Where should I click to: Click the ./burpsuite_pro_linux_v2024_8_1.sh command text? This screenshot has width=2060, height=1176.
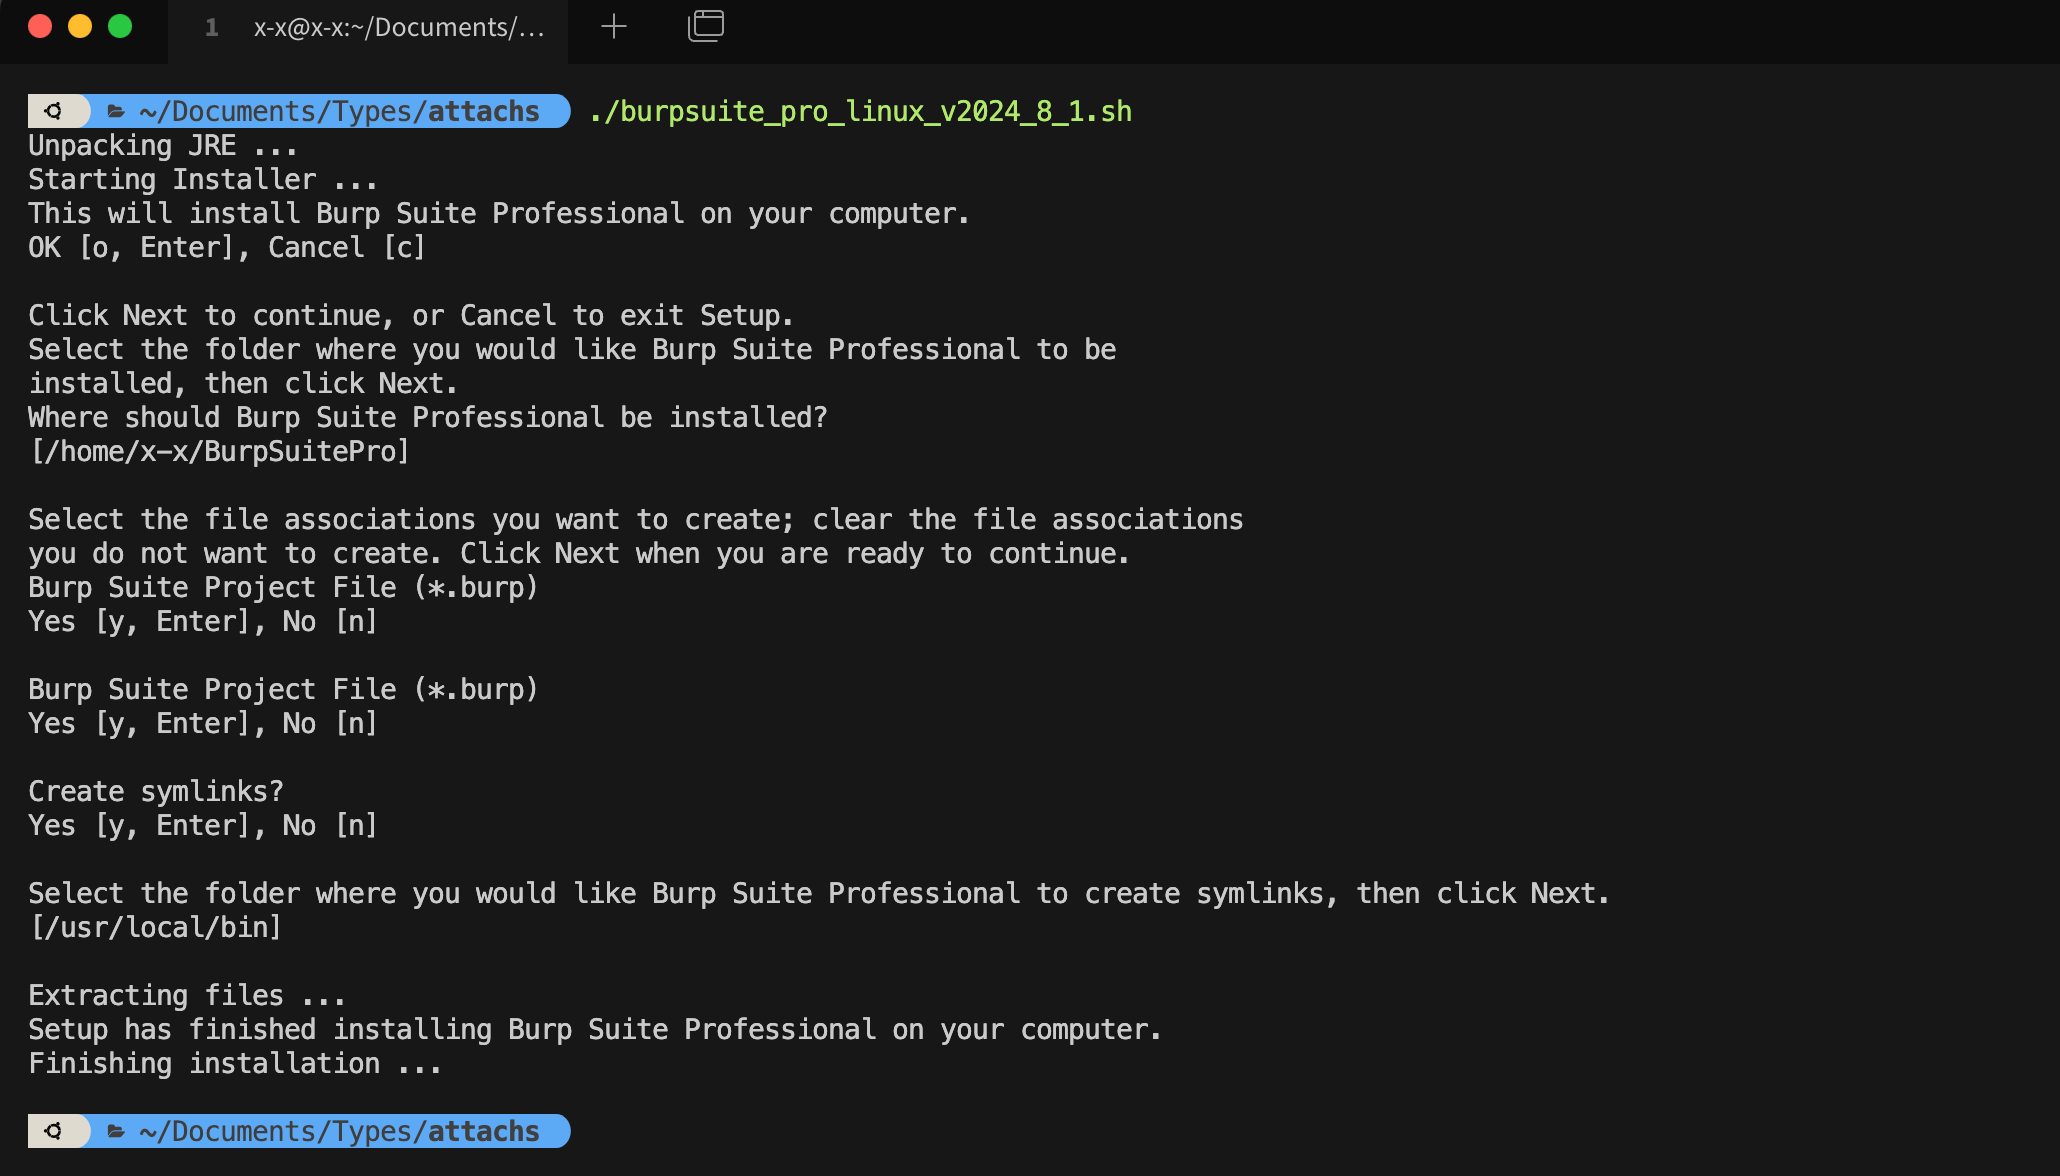(x=861, y=111)
